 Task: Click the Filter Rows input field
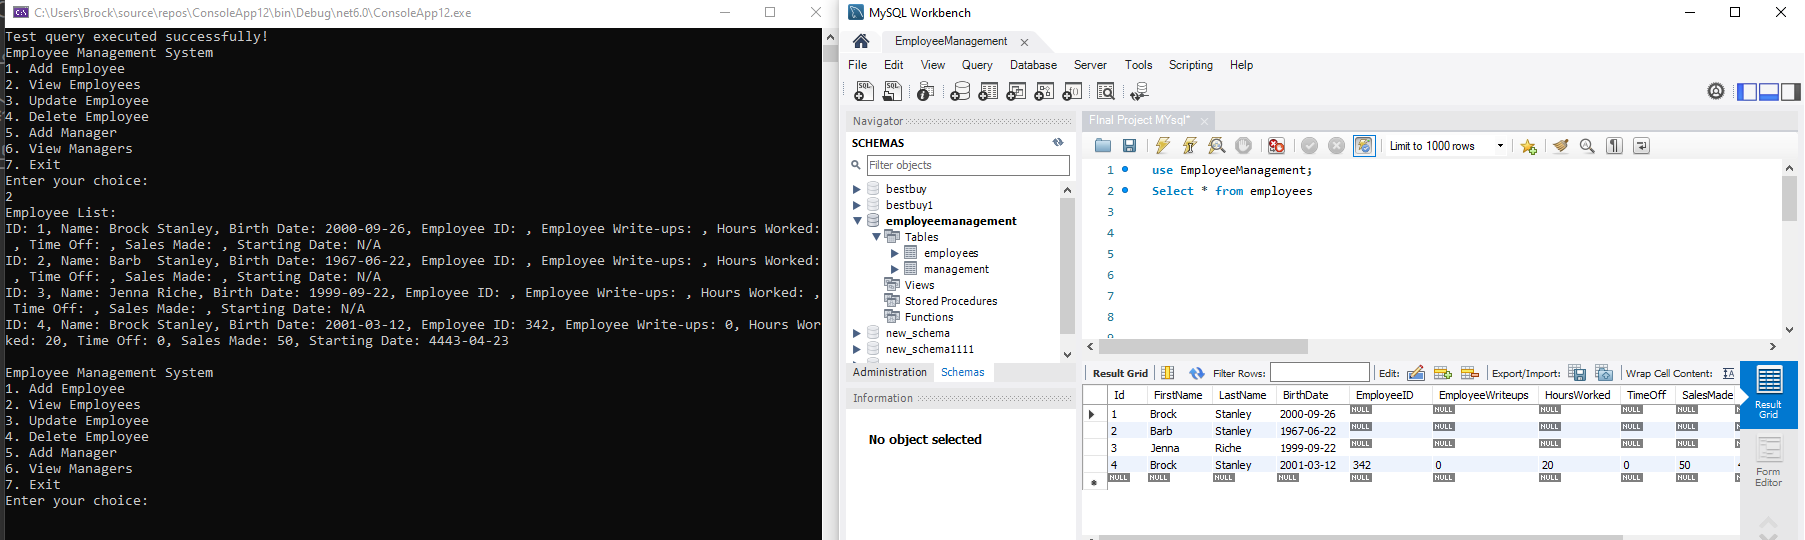point(1319,373)
